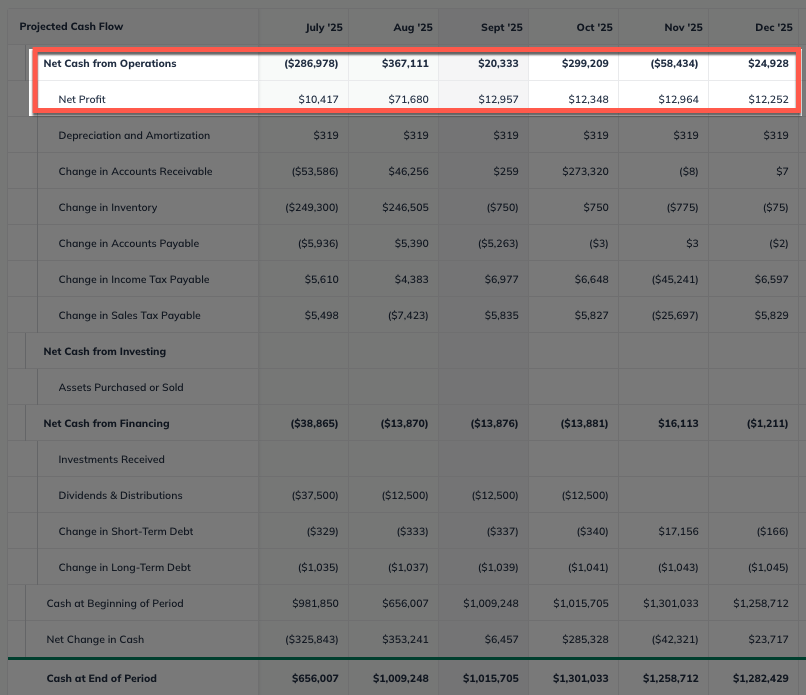The image size is (806, 695).
Task: Click the ($38,865) financing value
Action: click(315, 423)
